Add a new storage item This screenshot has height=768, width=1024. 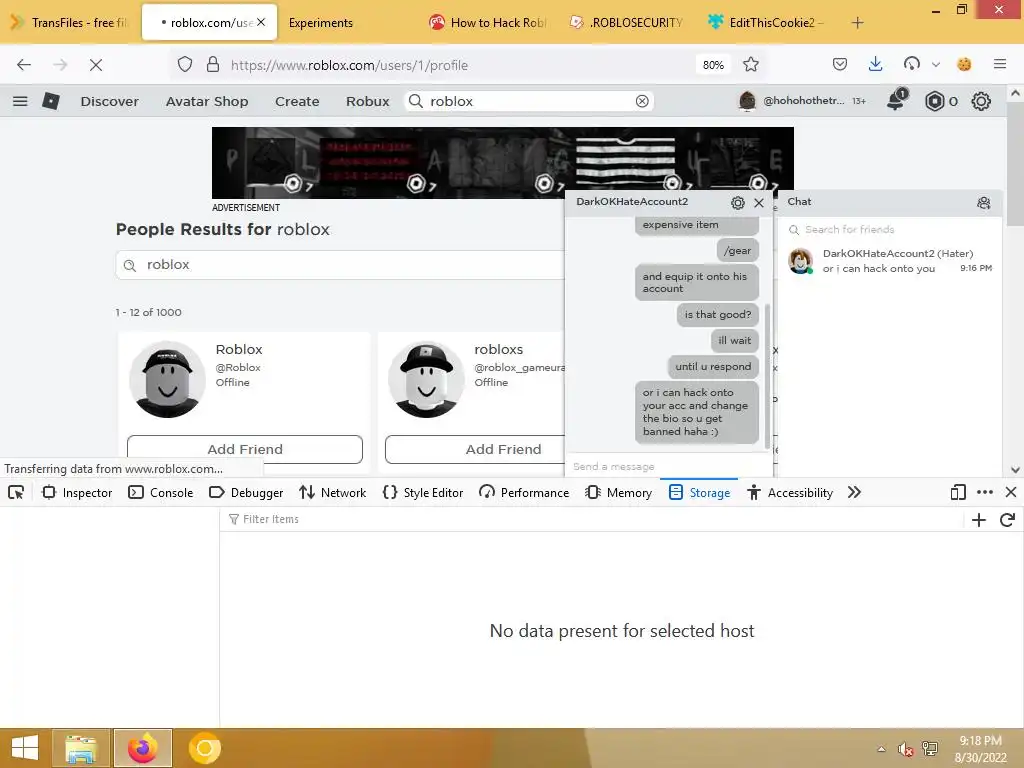(x=978, y=520)
